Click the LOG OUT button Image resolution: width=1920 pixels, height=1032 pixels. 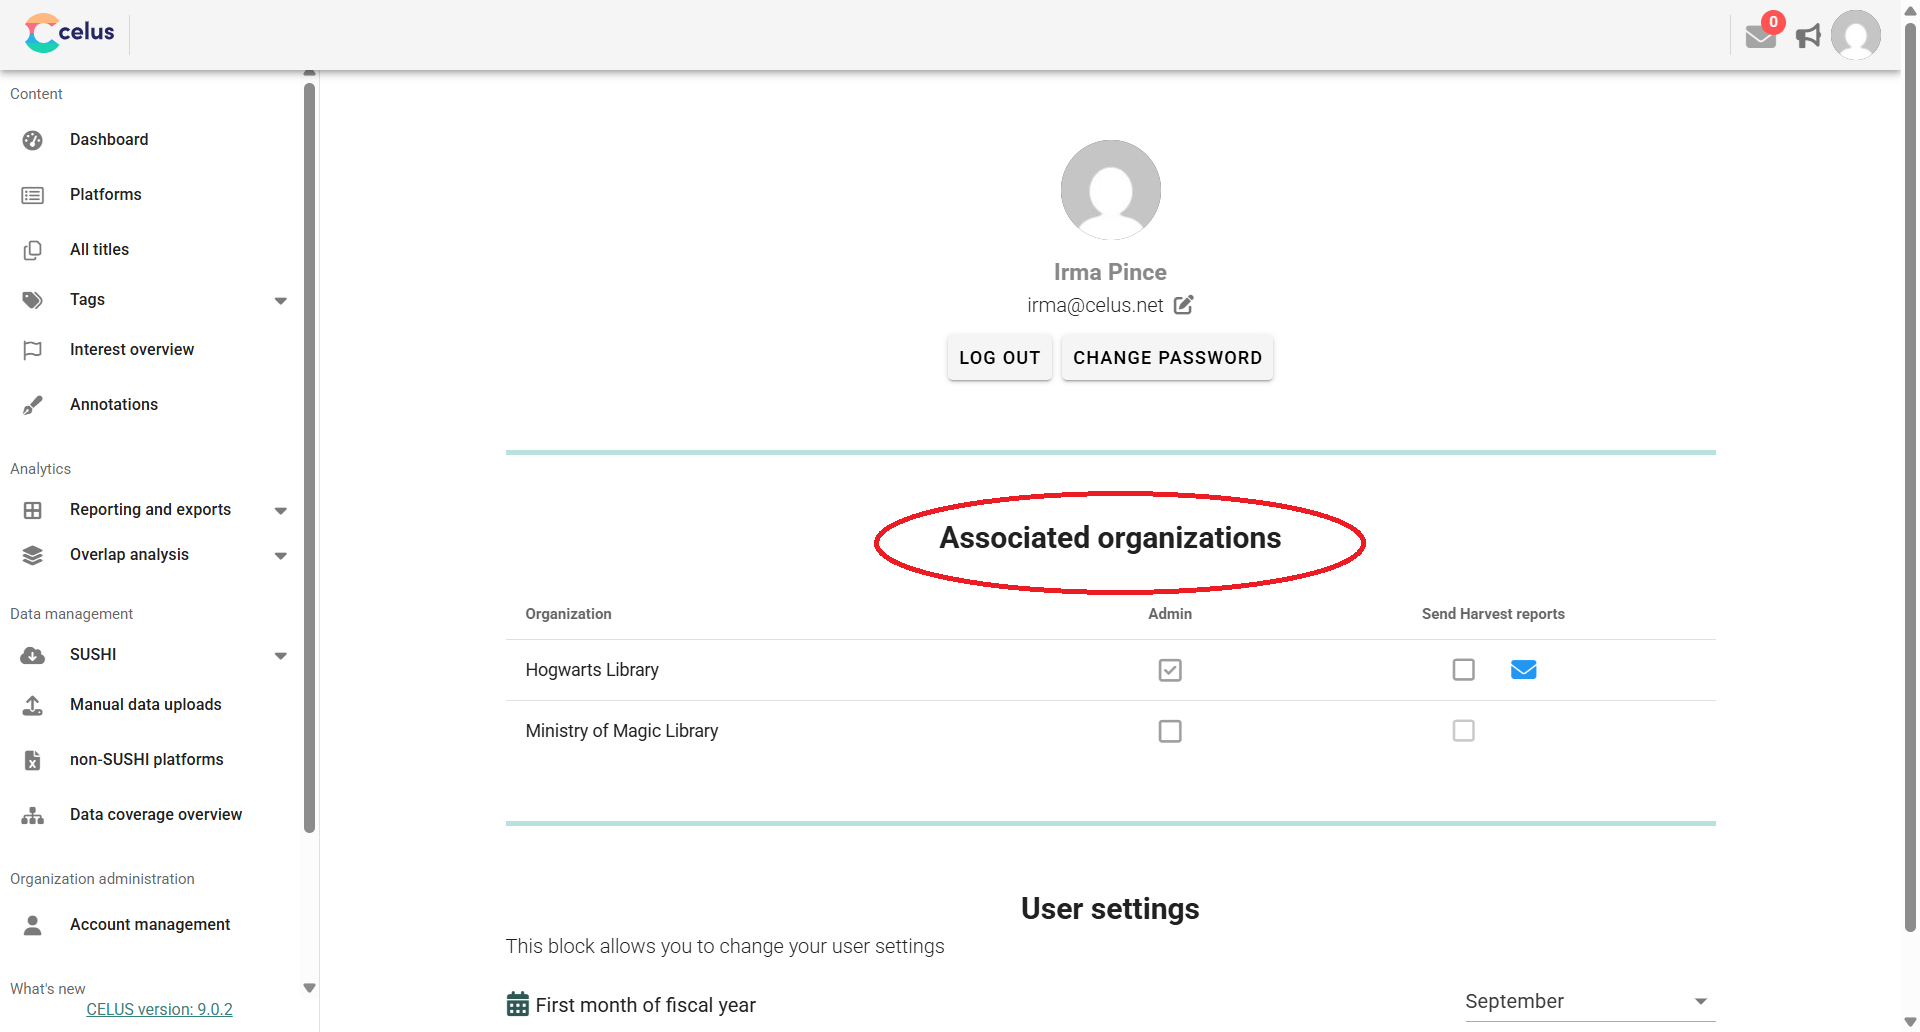(1000, 358)
